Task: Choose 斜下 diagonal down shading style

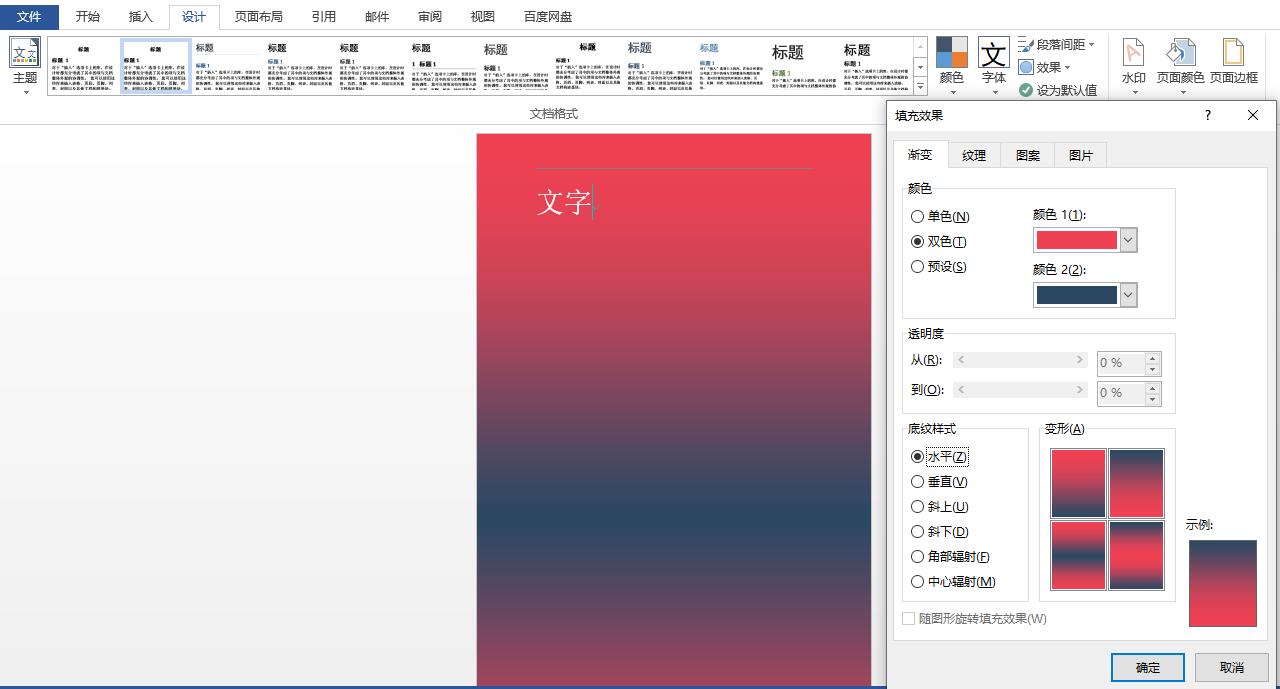Action: [x=939, y=531]
